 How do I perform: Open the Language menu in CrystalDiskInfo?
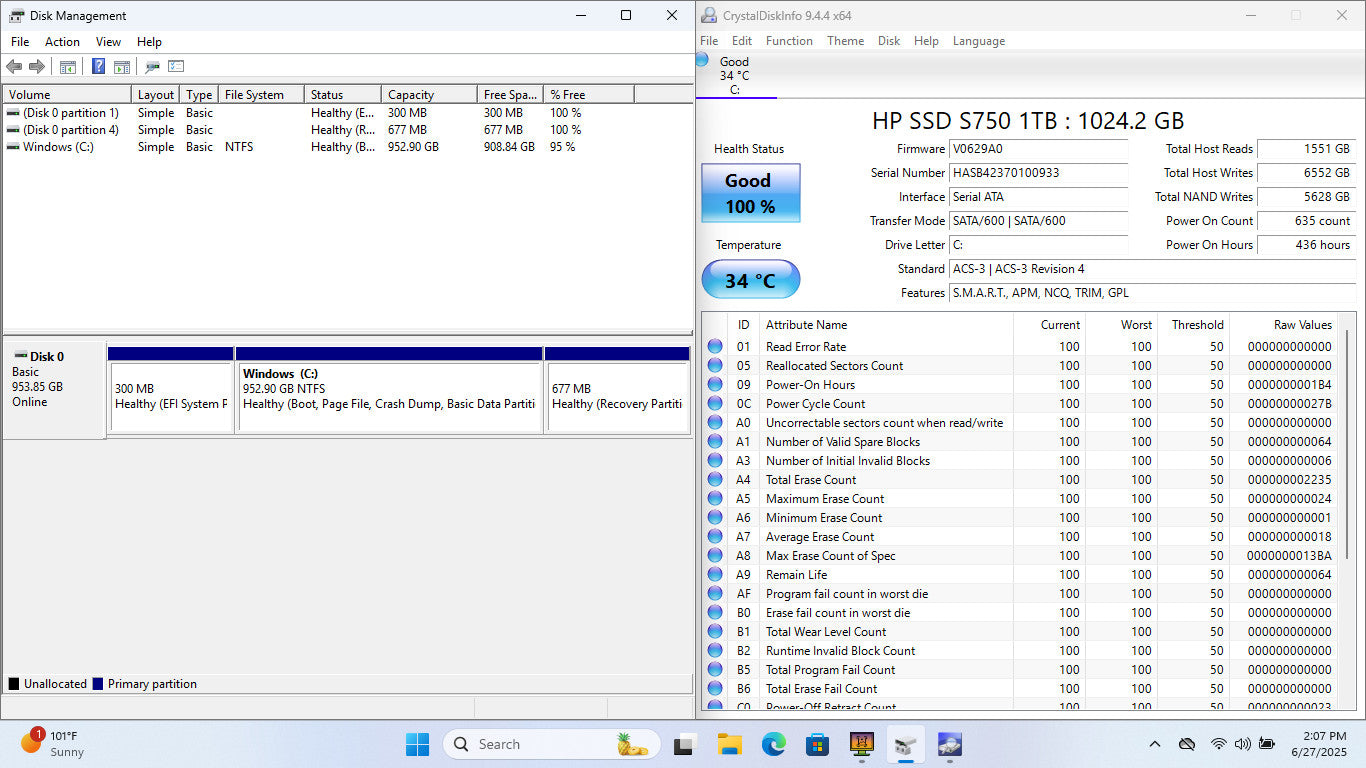click(x=978, y=41)
